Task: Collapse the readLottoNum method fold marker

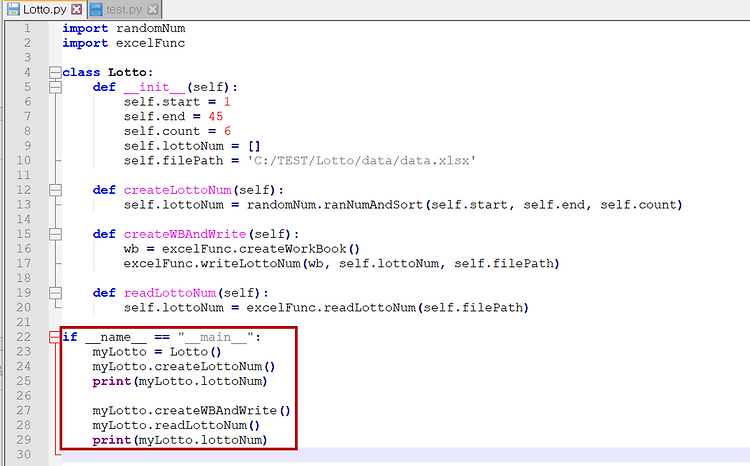Action: pos(55,293)
